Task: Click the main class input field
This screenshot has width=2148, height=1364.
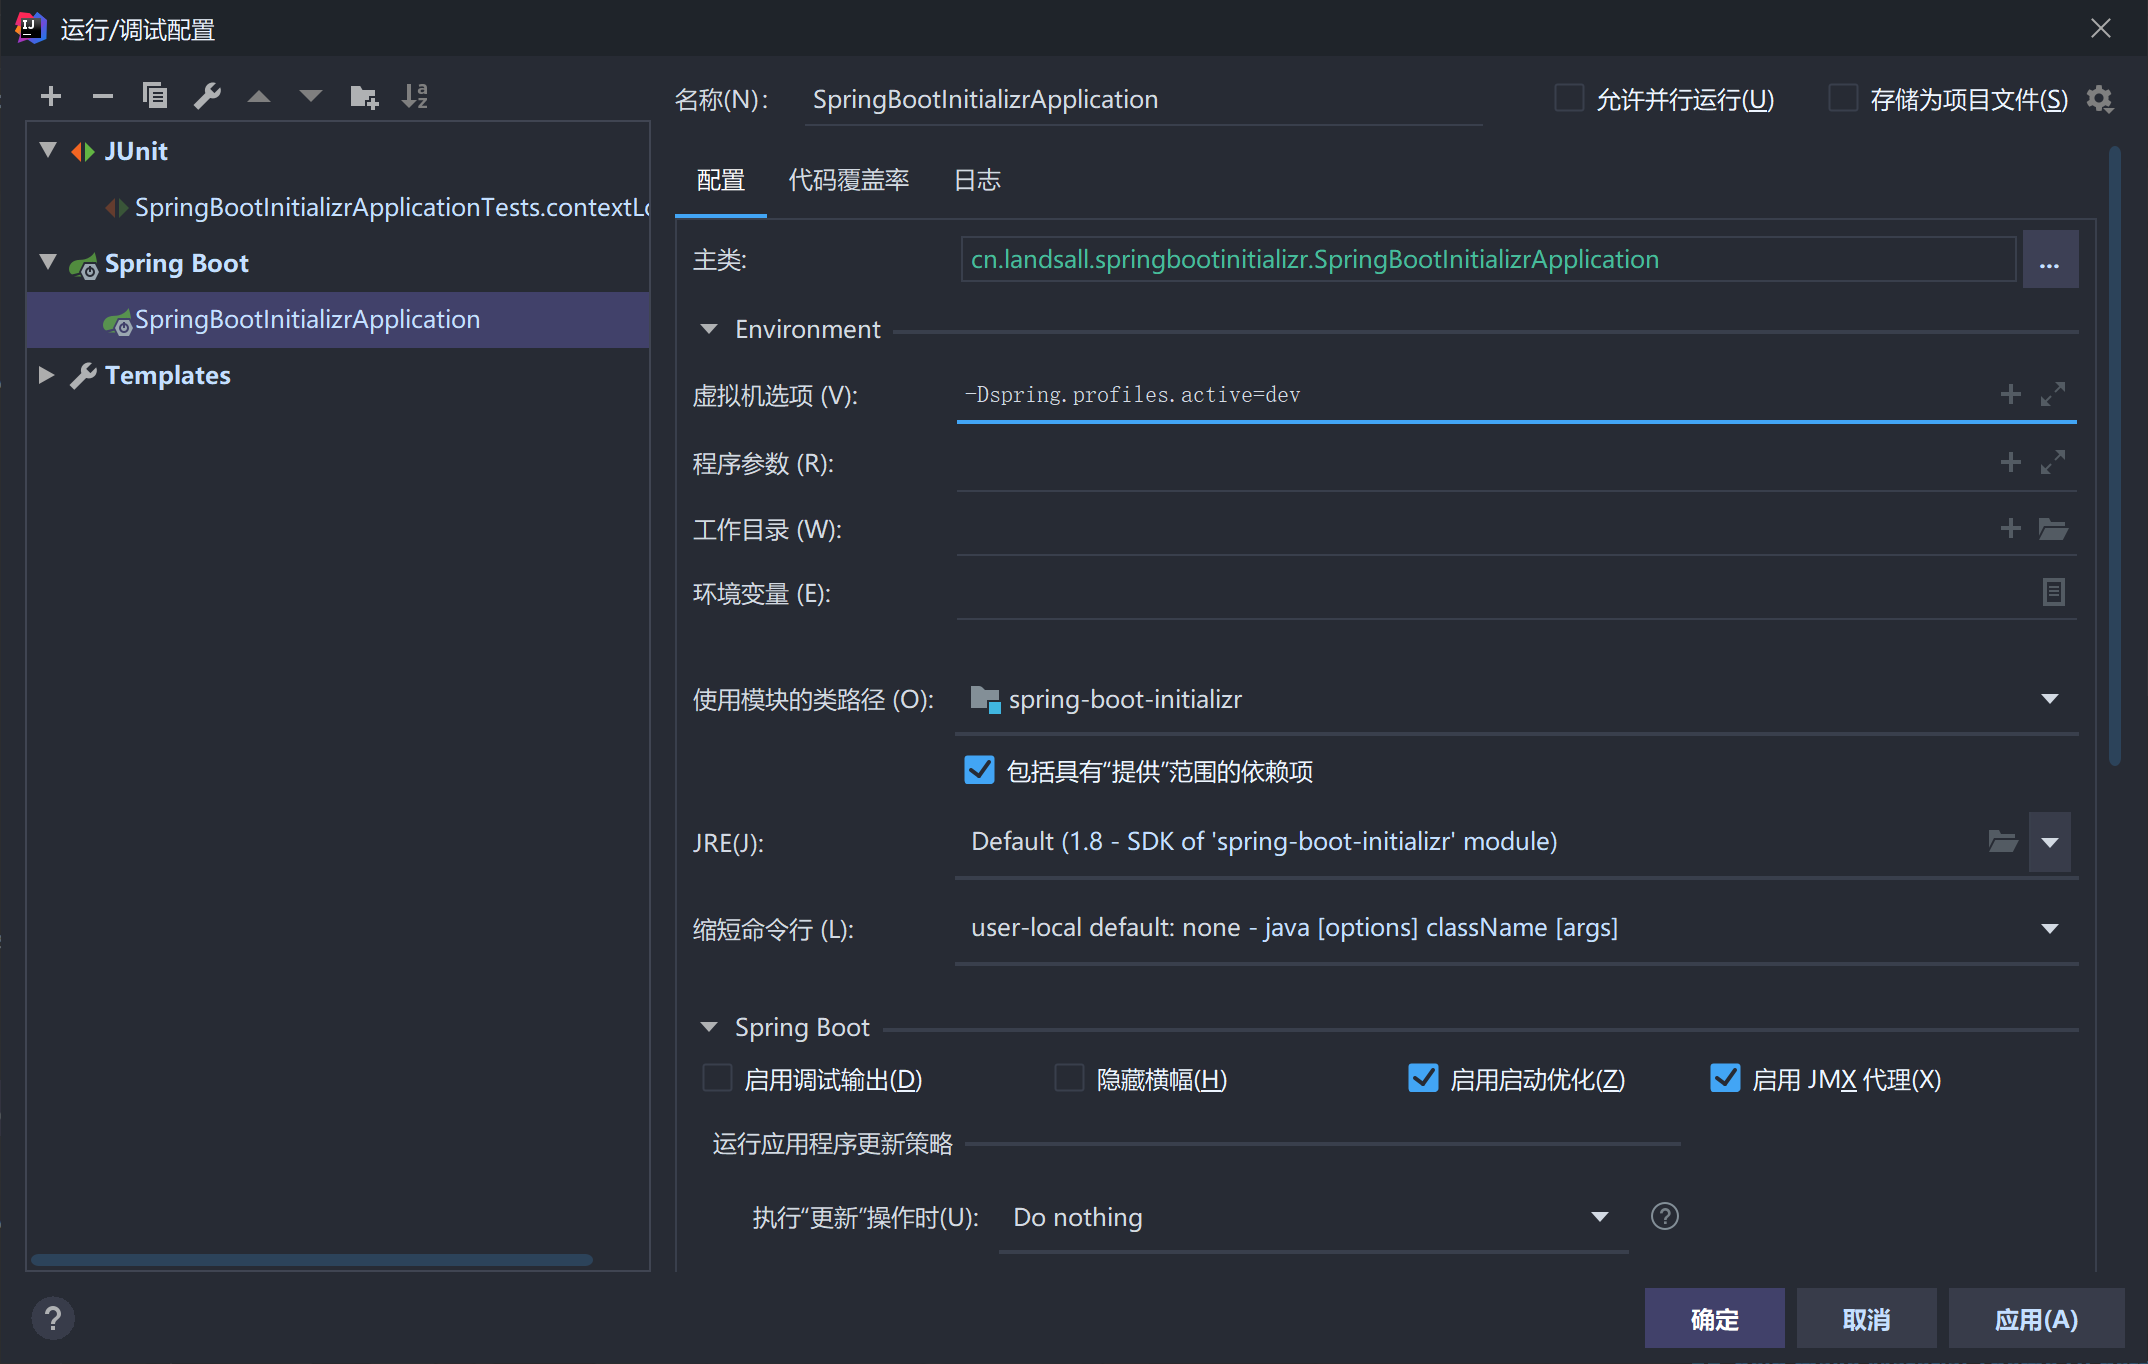Action: click(1488, 260)
